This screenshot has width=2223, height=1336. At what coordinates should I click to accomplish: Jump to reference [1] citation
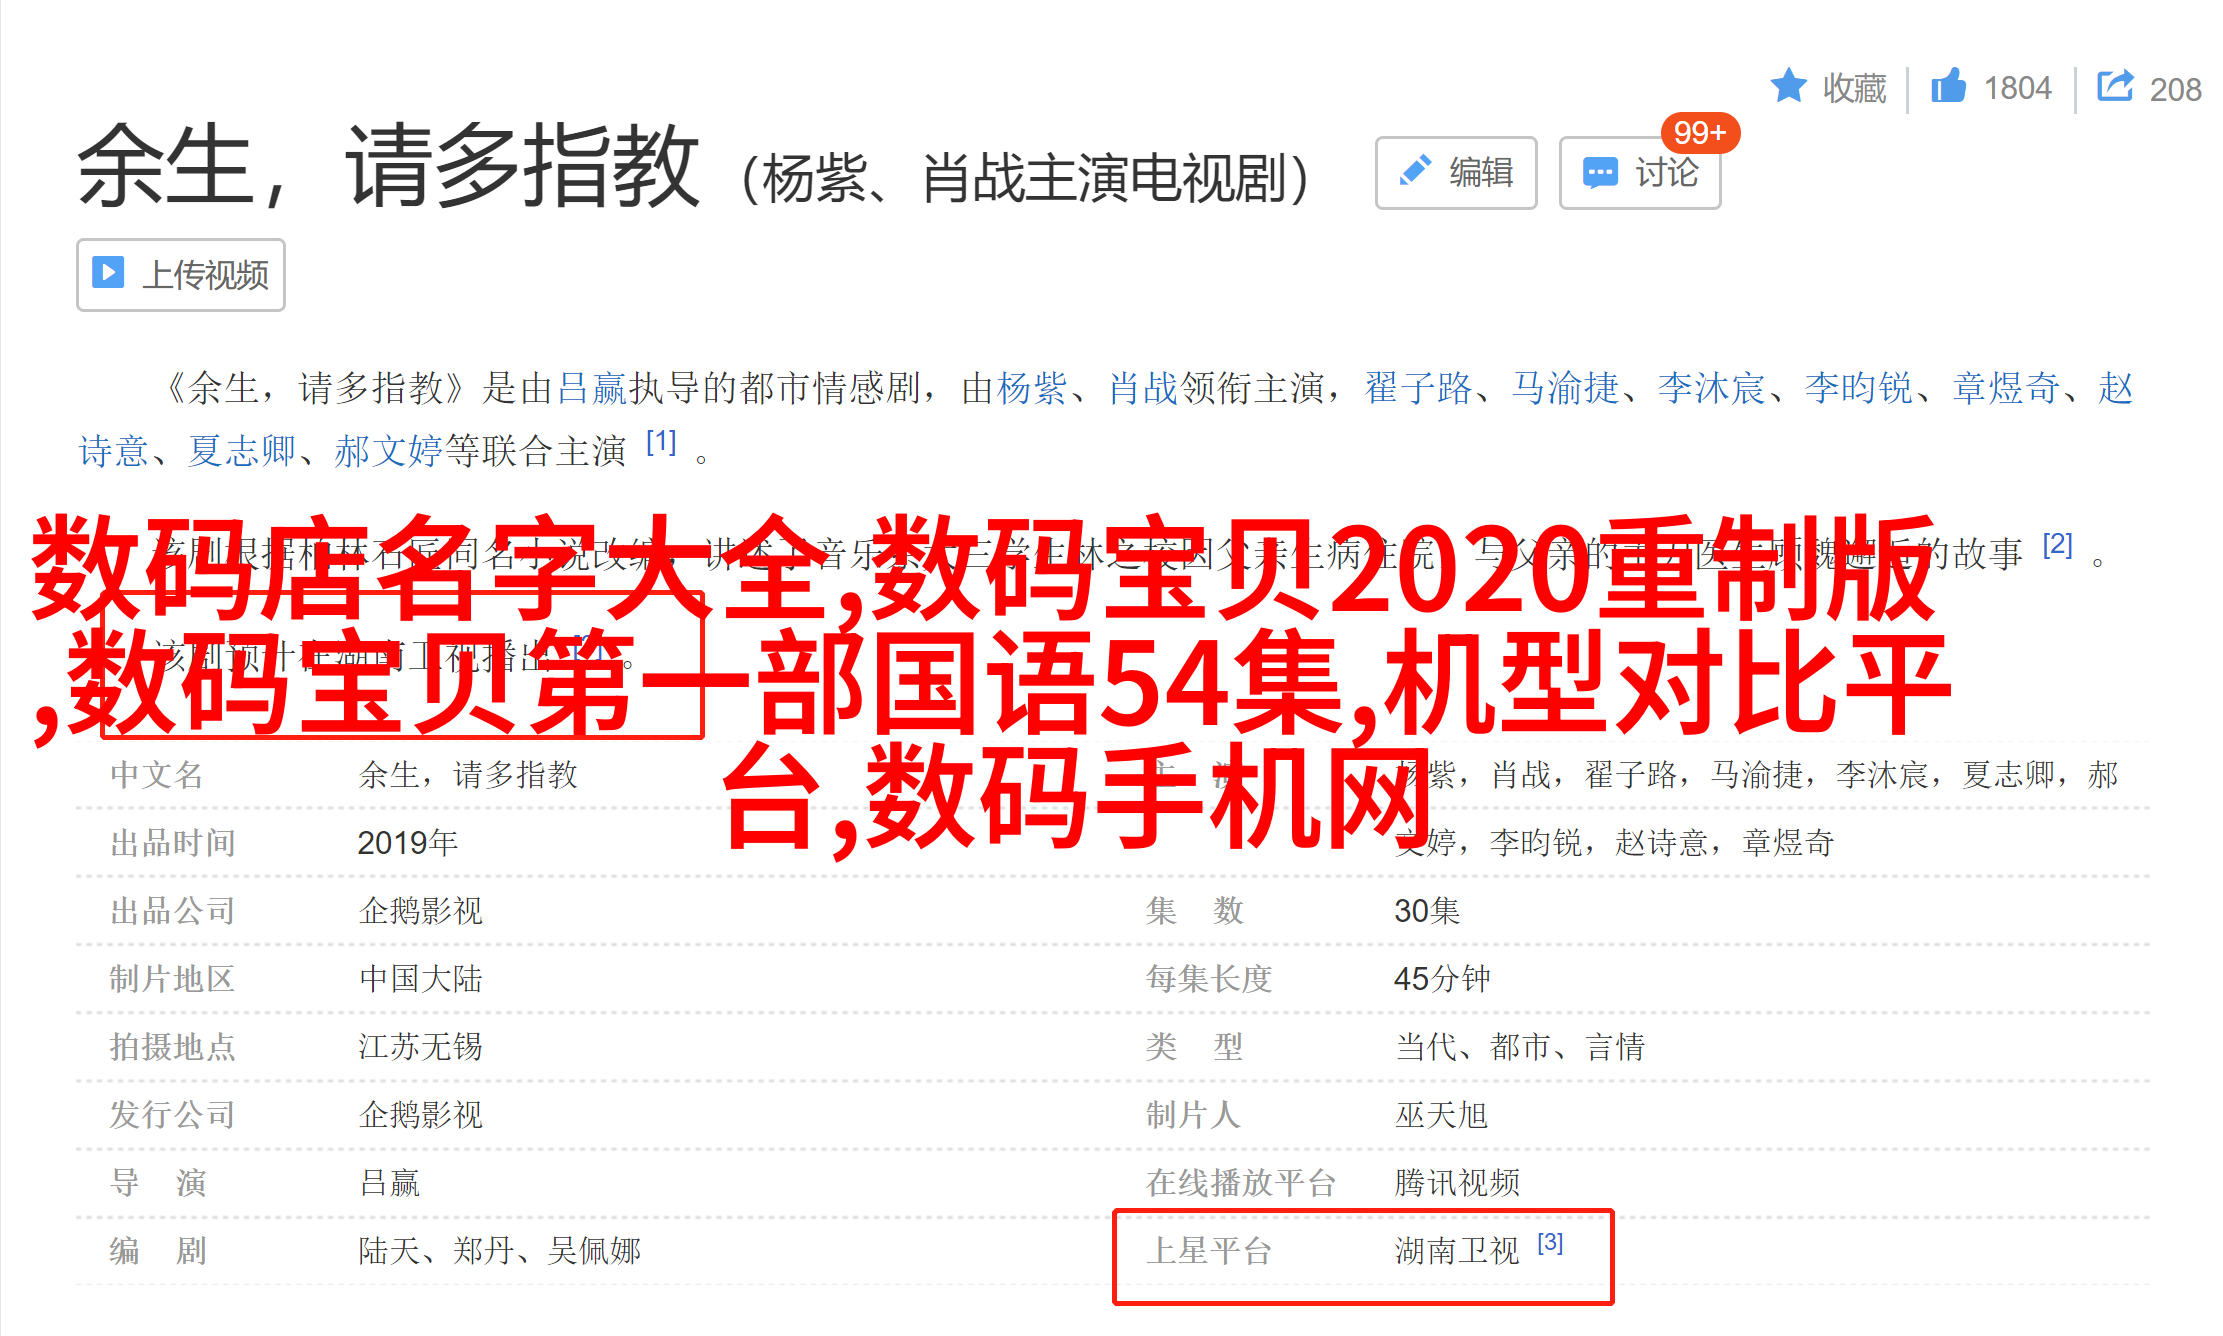click(x=661, y=441)
